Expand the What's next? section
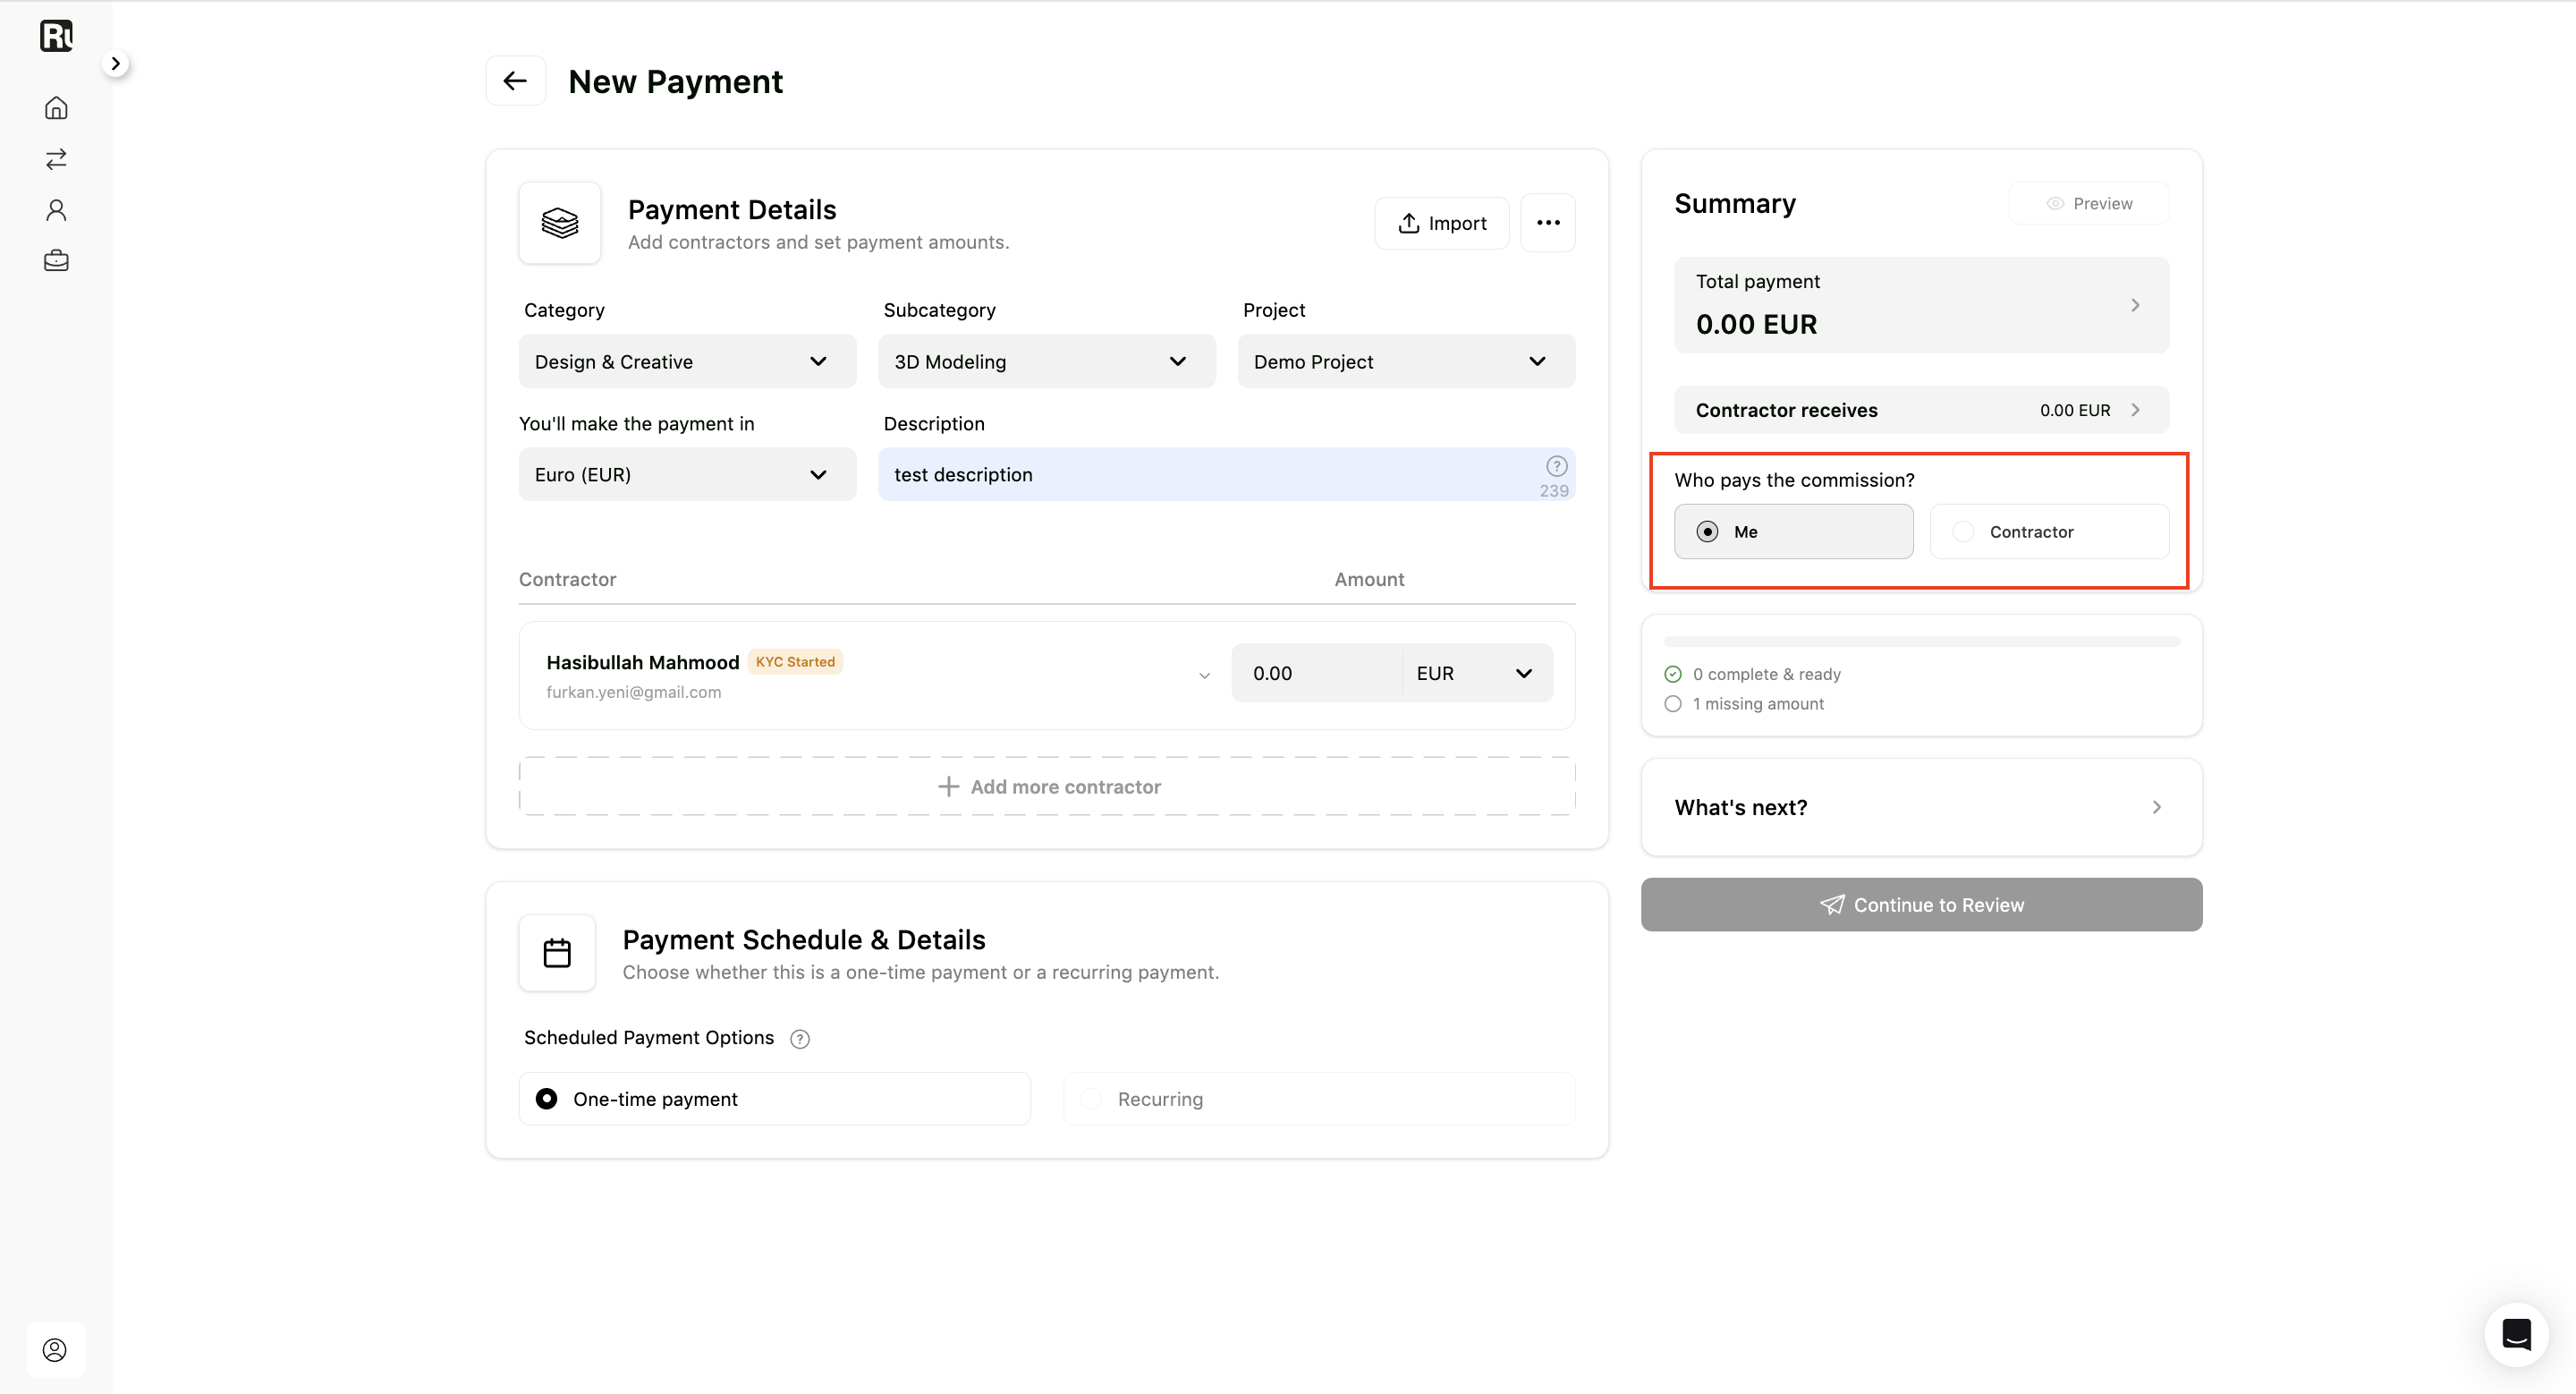Viewport: 2576px width, 1394px height. pyautogui.click(x=1921, y=808)
